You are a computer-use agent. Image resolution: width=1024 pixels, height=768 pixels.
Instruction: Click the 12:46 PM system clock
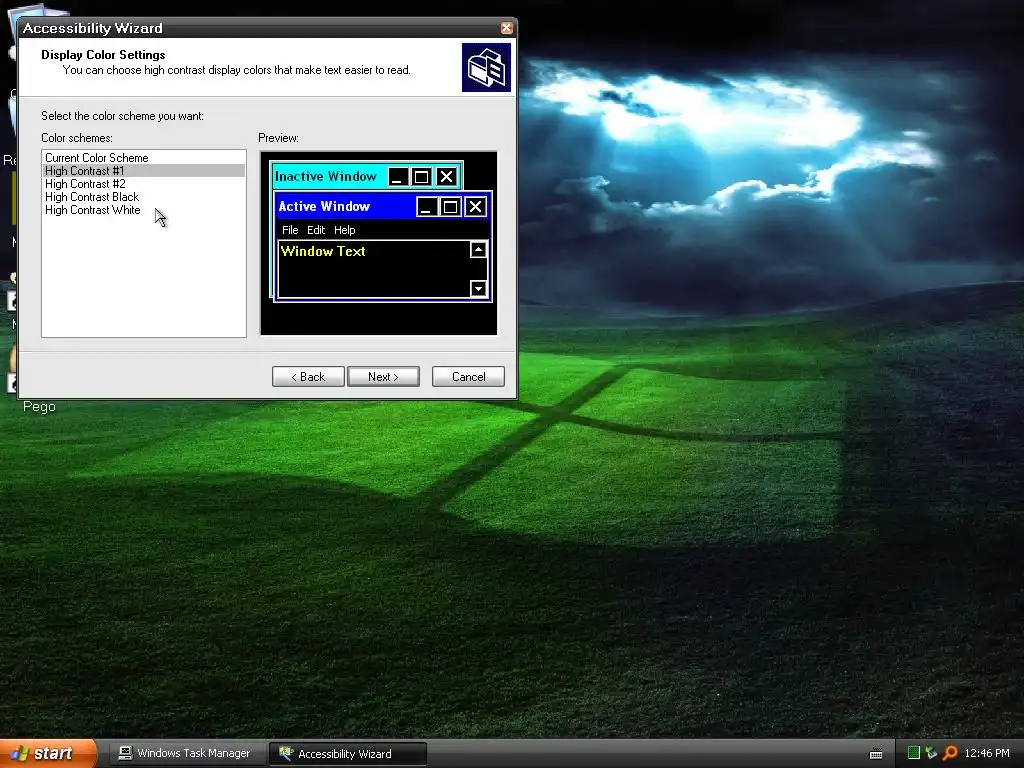987,754
